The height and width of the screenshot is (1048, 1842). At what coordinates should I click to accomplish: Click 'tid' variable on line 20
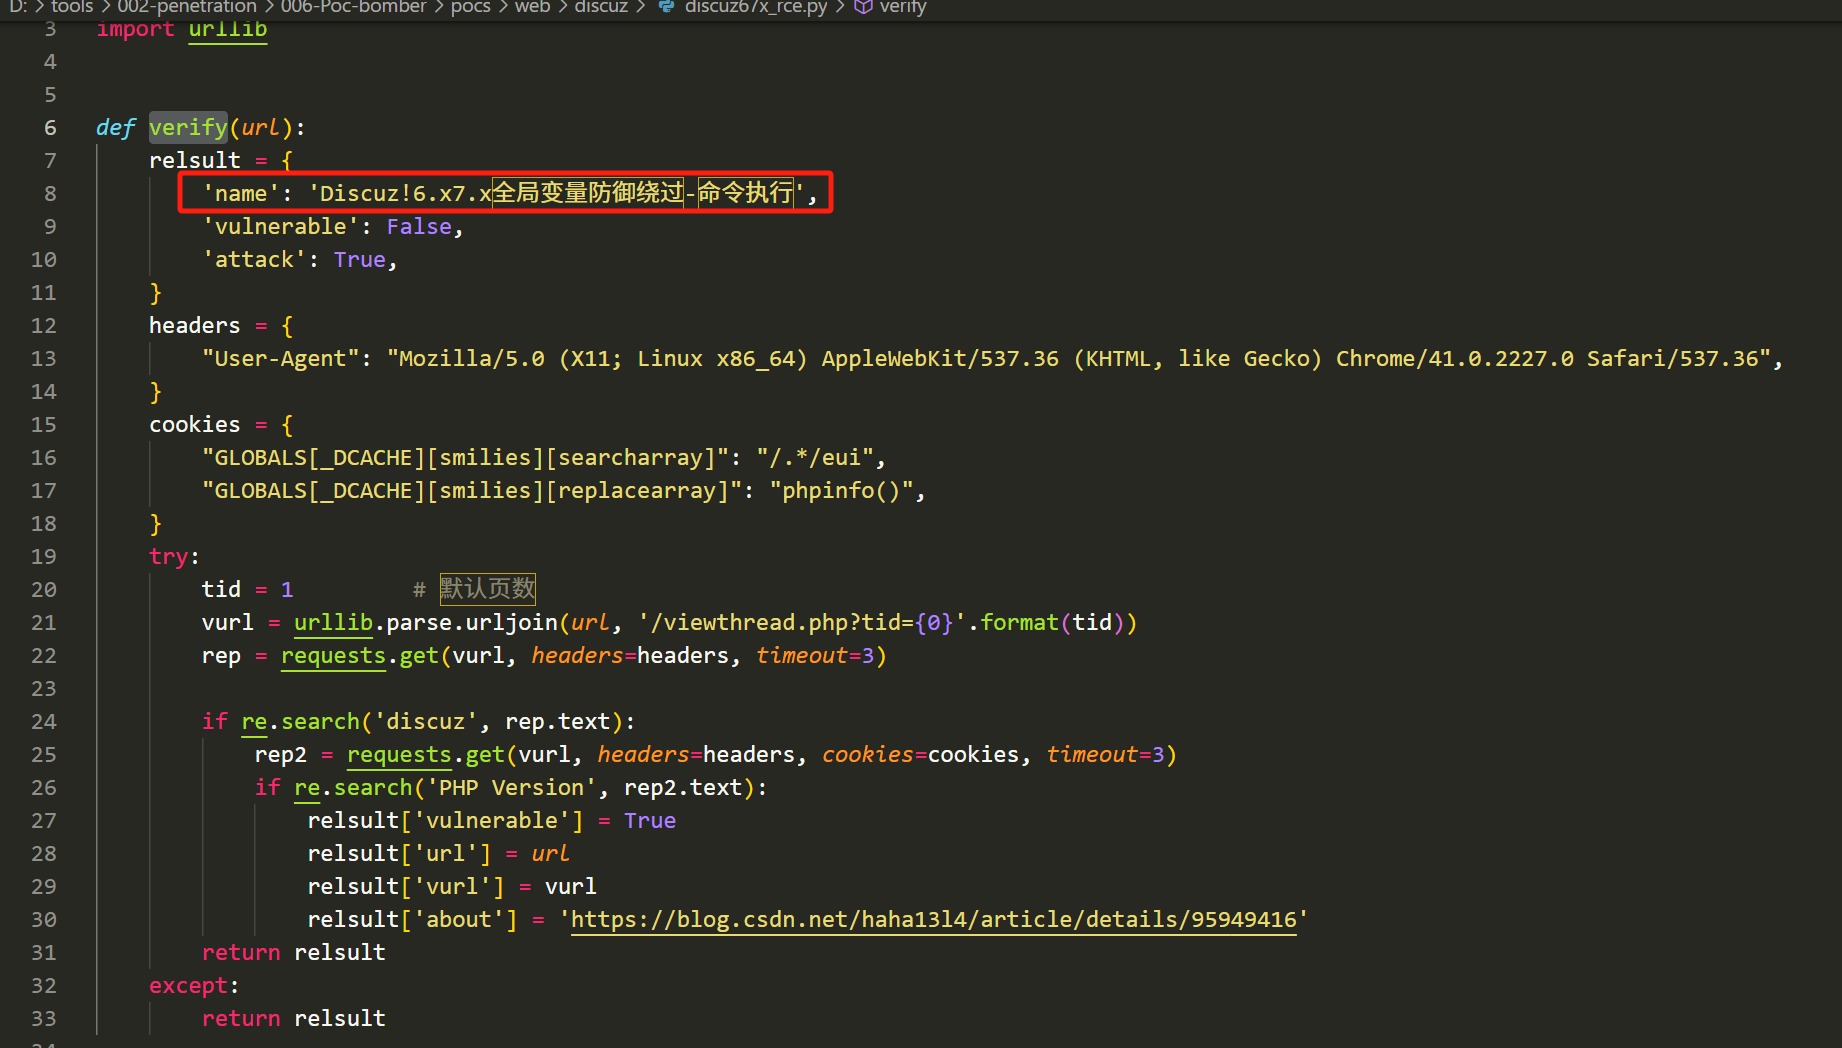point(221,590)
